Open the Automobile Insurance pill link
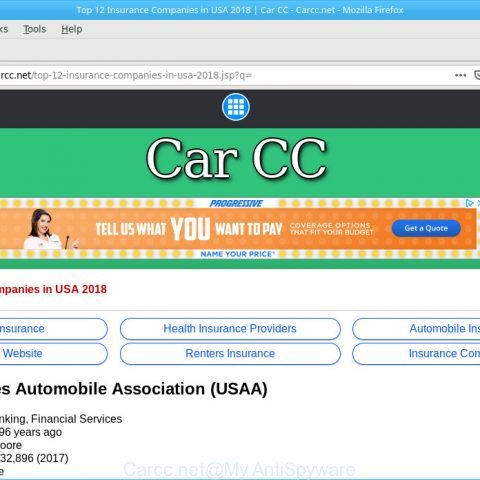Image resolution: width=480 pixels, height=480 pixels. click(x=416, y=329)
